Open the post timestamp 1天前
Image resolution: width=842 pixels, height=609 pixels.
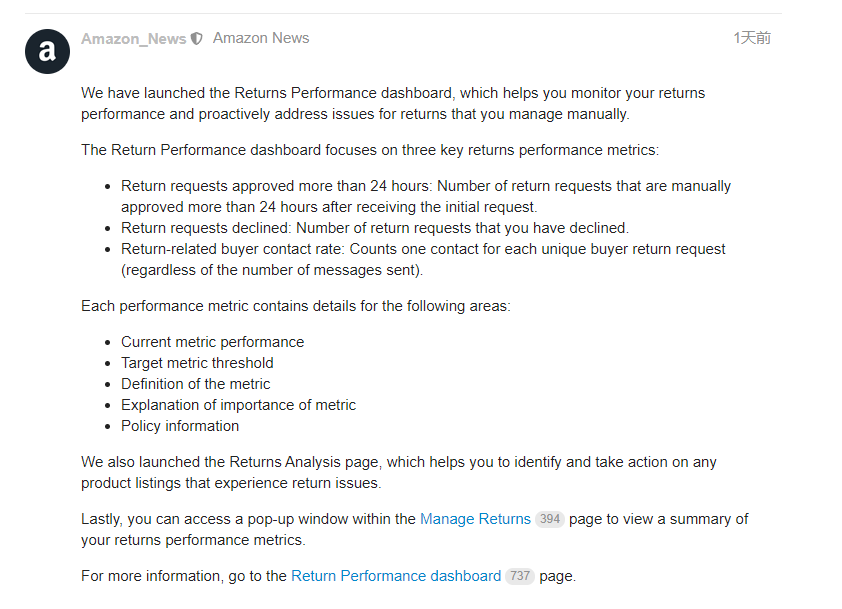pyautogui.click(x=752, y=38)
